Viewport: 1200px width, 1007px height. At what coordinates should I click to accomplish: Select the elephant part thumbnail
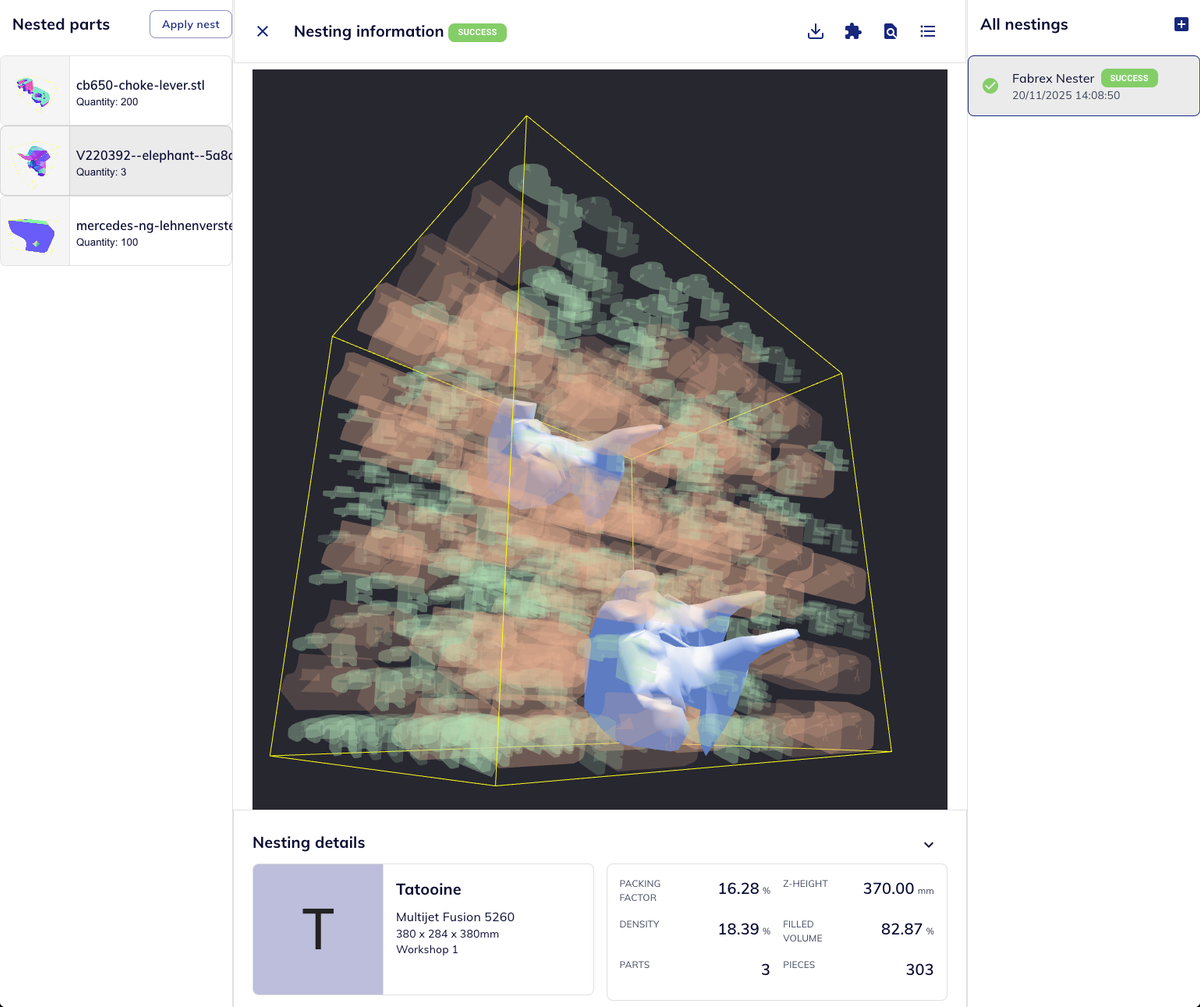(35, 161)
